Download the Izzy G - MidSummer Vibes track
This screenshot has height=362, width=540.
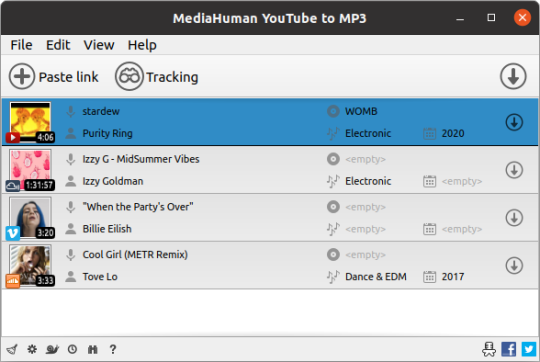click(x=514, y=170)
